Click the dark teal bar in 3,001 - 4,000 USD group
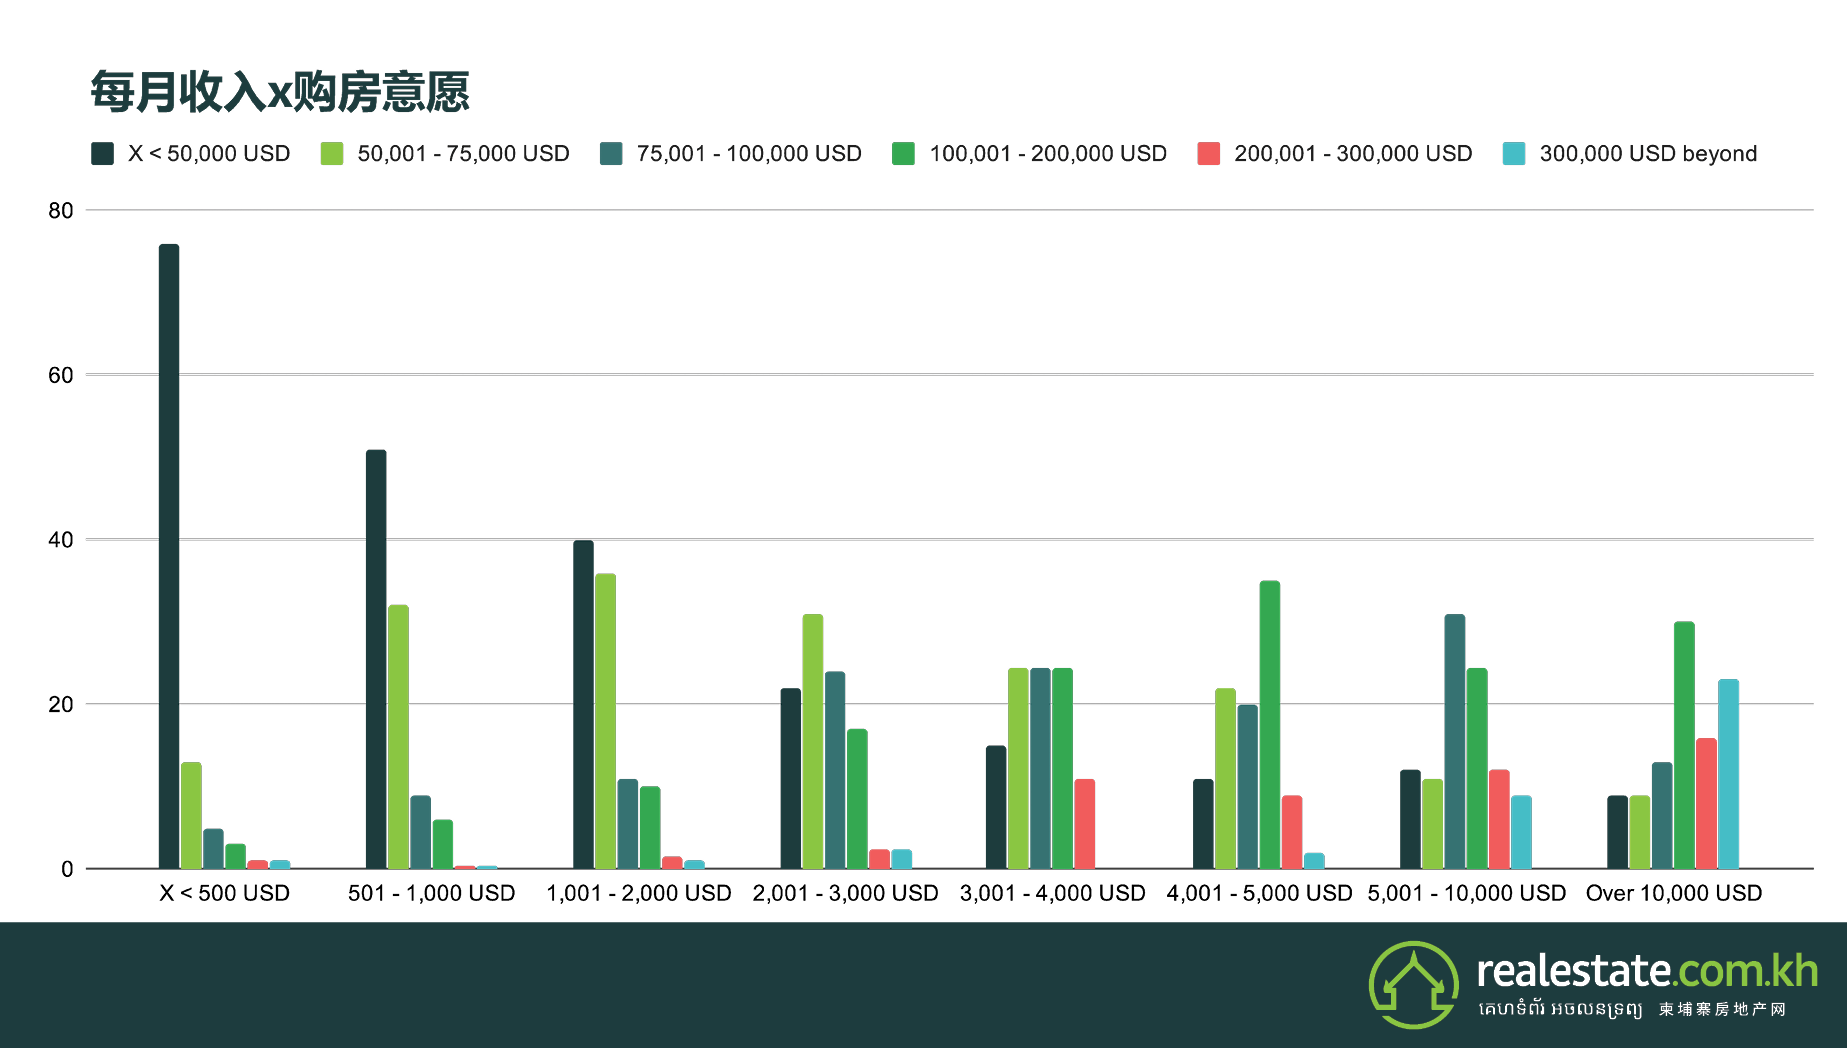1847x1048 pixels. 996,807
